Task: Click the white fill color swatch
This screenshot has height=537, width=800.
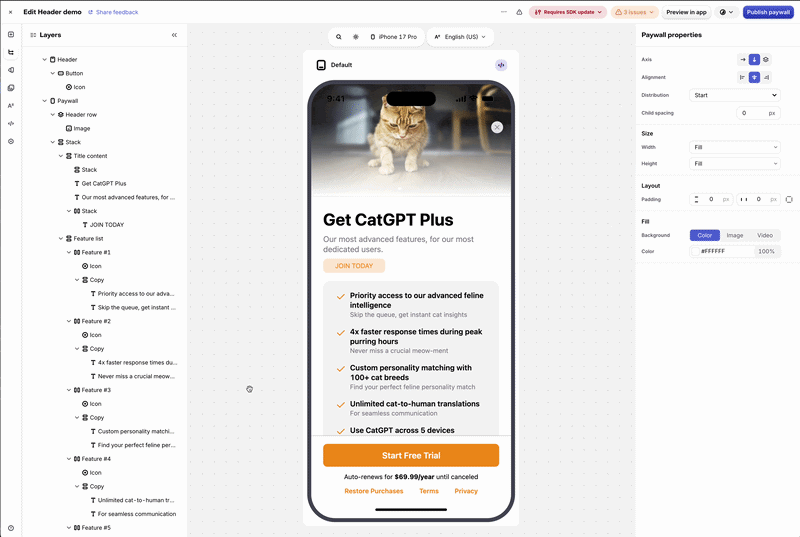Action: [695, 251]
